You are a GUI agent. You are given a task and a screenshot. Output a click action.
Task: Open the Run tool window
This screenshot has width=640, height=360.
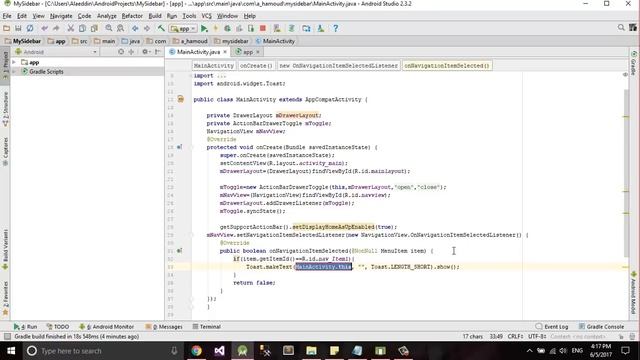point(25,327)
